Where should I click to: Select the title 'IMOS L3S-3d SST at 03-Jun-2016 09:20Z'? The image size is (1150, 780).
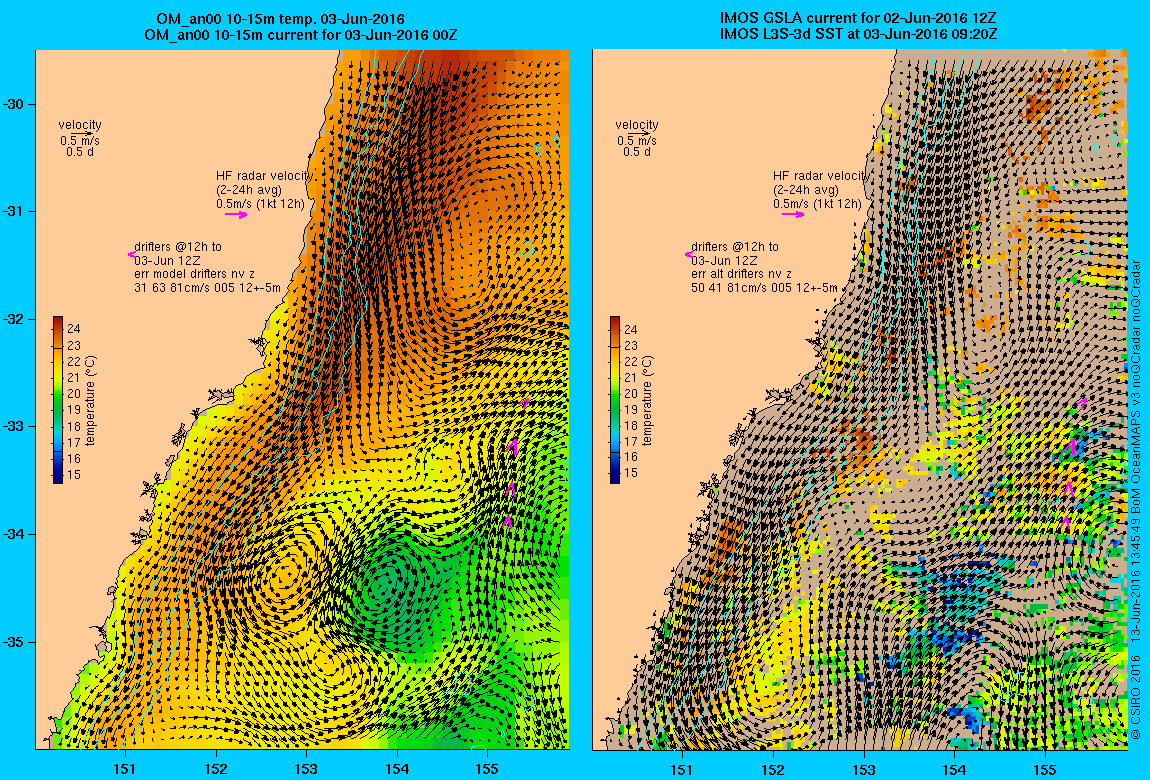coord(859,34)
